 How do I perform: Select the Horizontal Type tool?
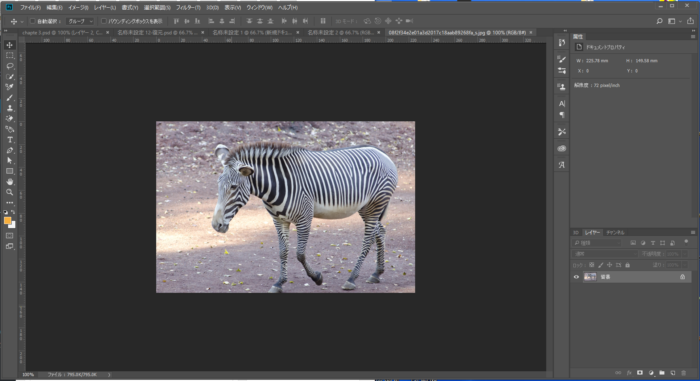coord(9,140)
